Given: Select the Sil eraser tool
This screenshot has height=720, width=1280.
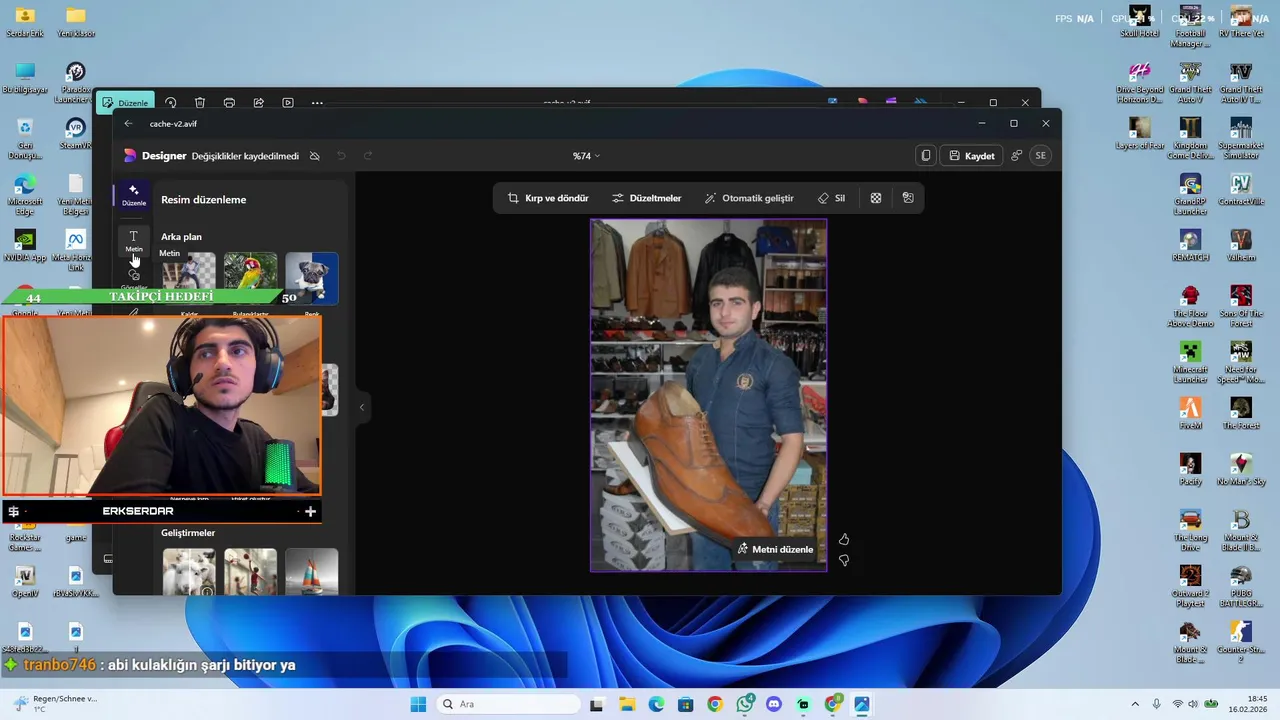Looking at the screenshot, I should (x=831, y=198).
